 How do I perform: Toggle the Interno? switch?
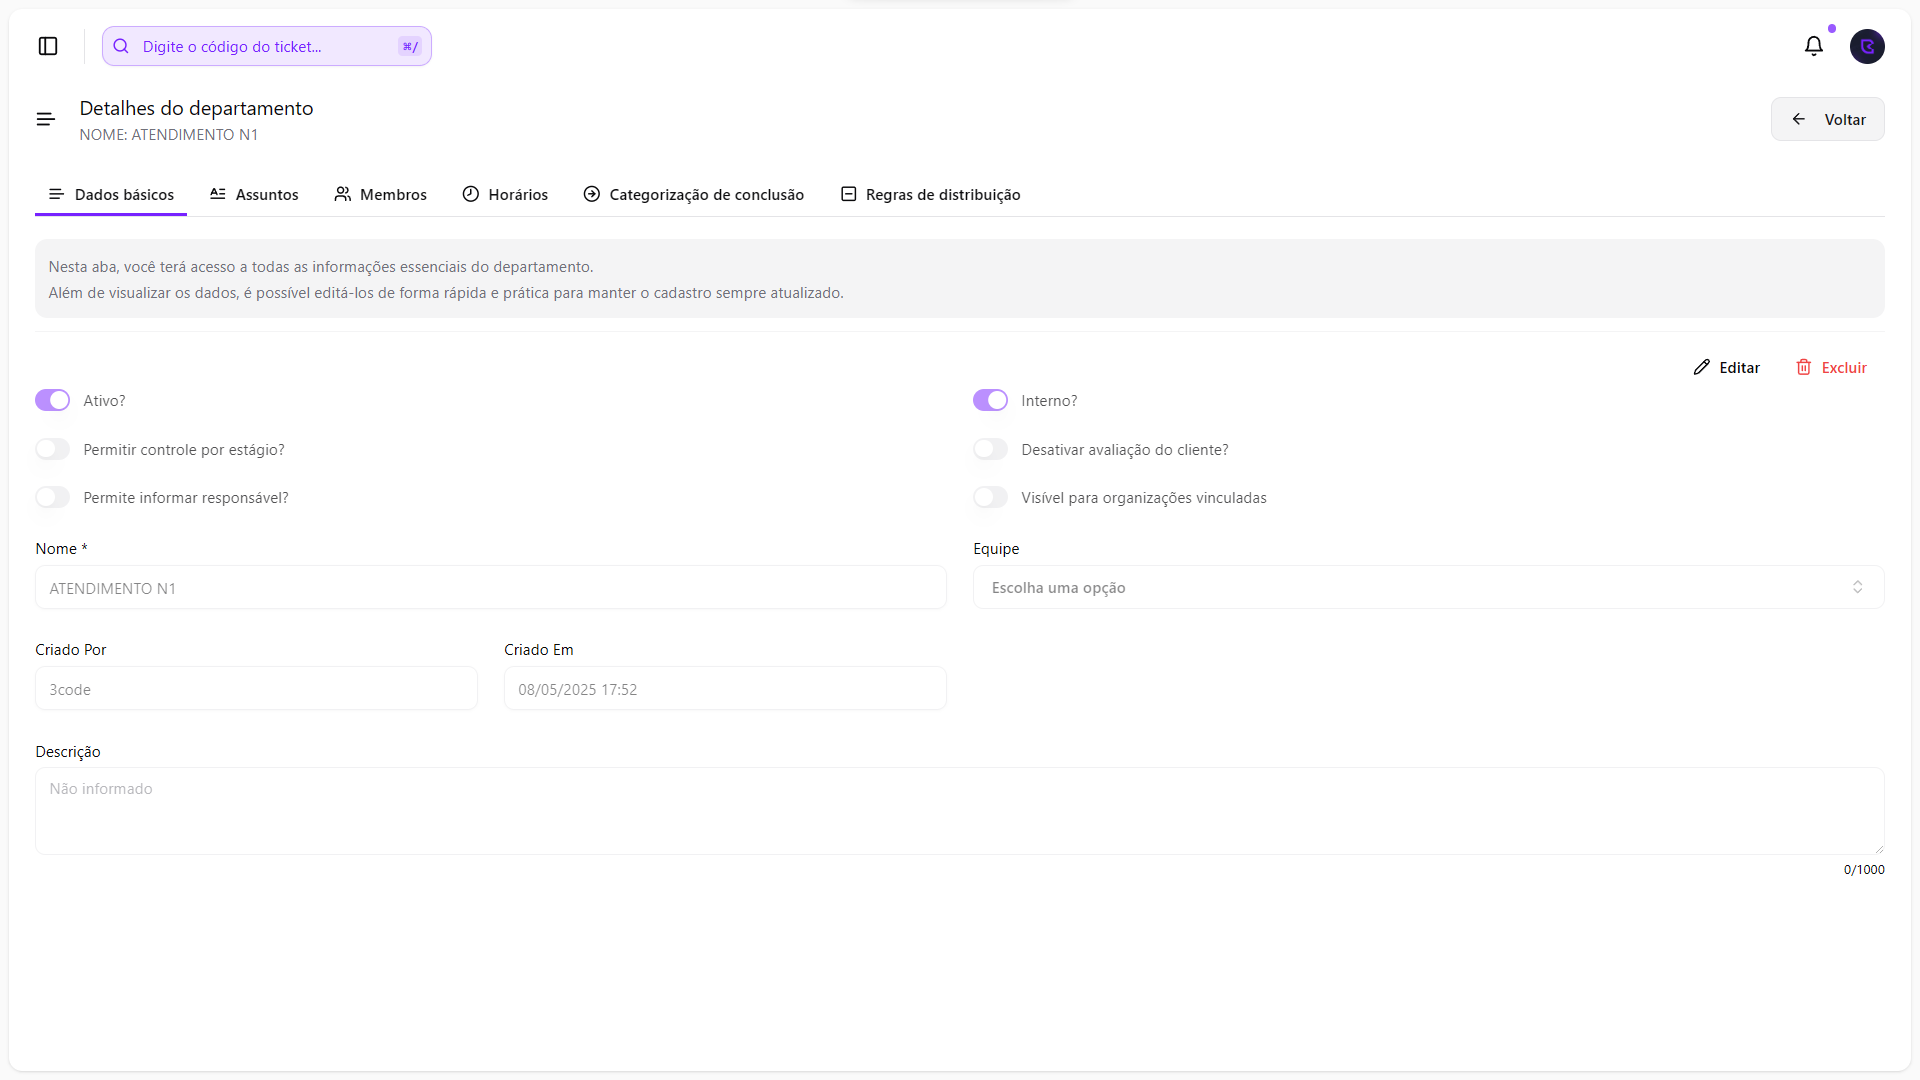[990, 400]
